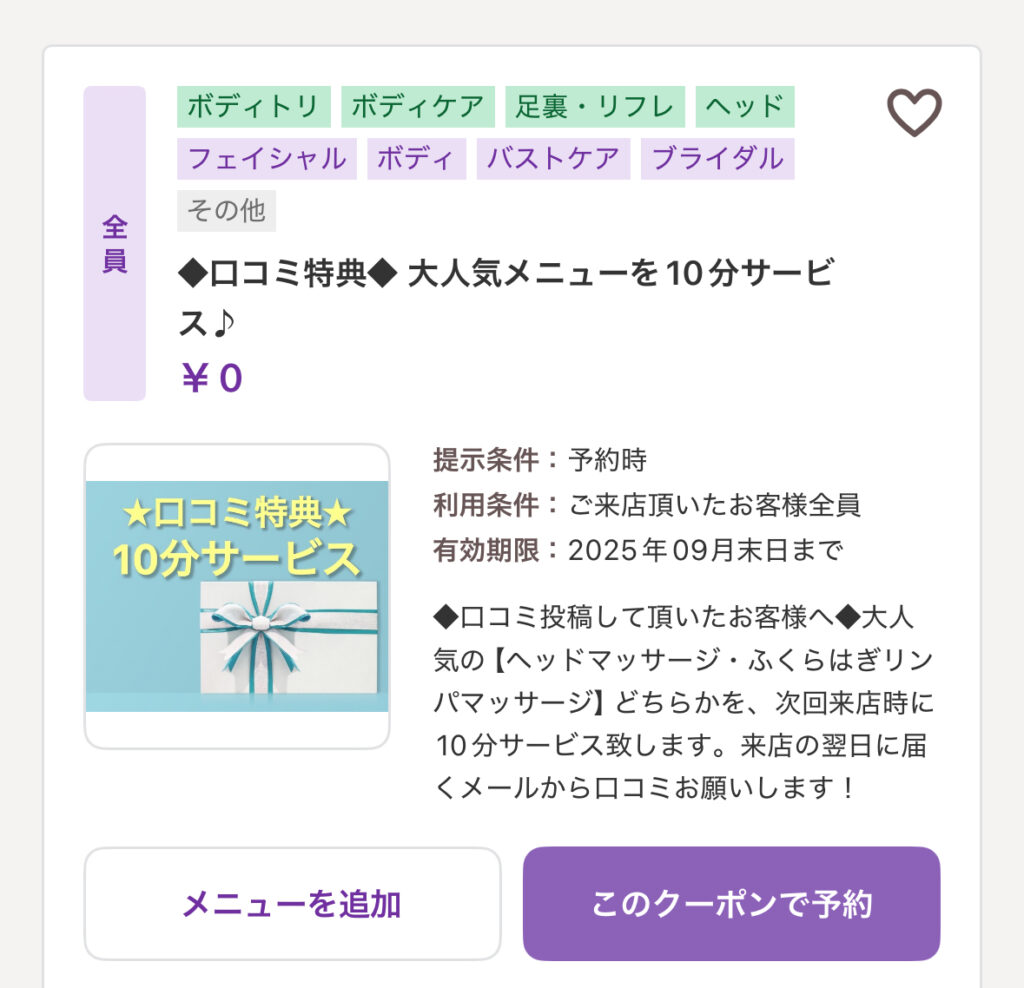Click the gray その他 tag
The width and height of the screenshot is (1024, 988).
pos(226,210)
